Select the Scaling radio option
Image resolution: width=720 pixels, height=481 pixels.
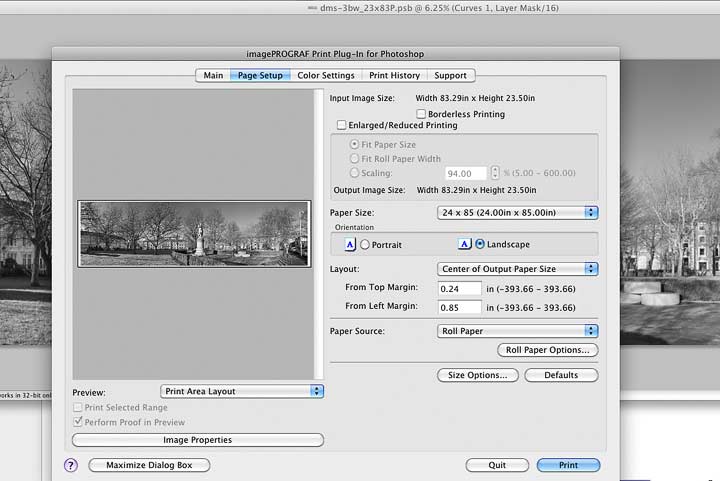pos(354,173)
